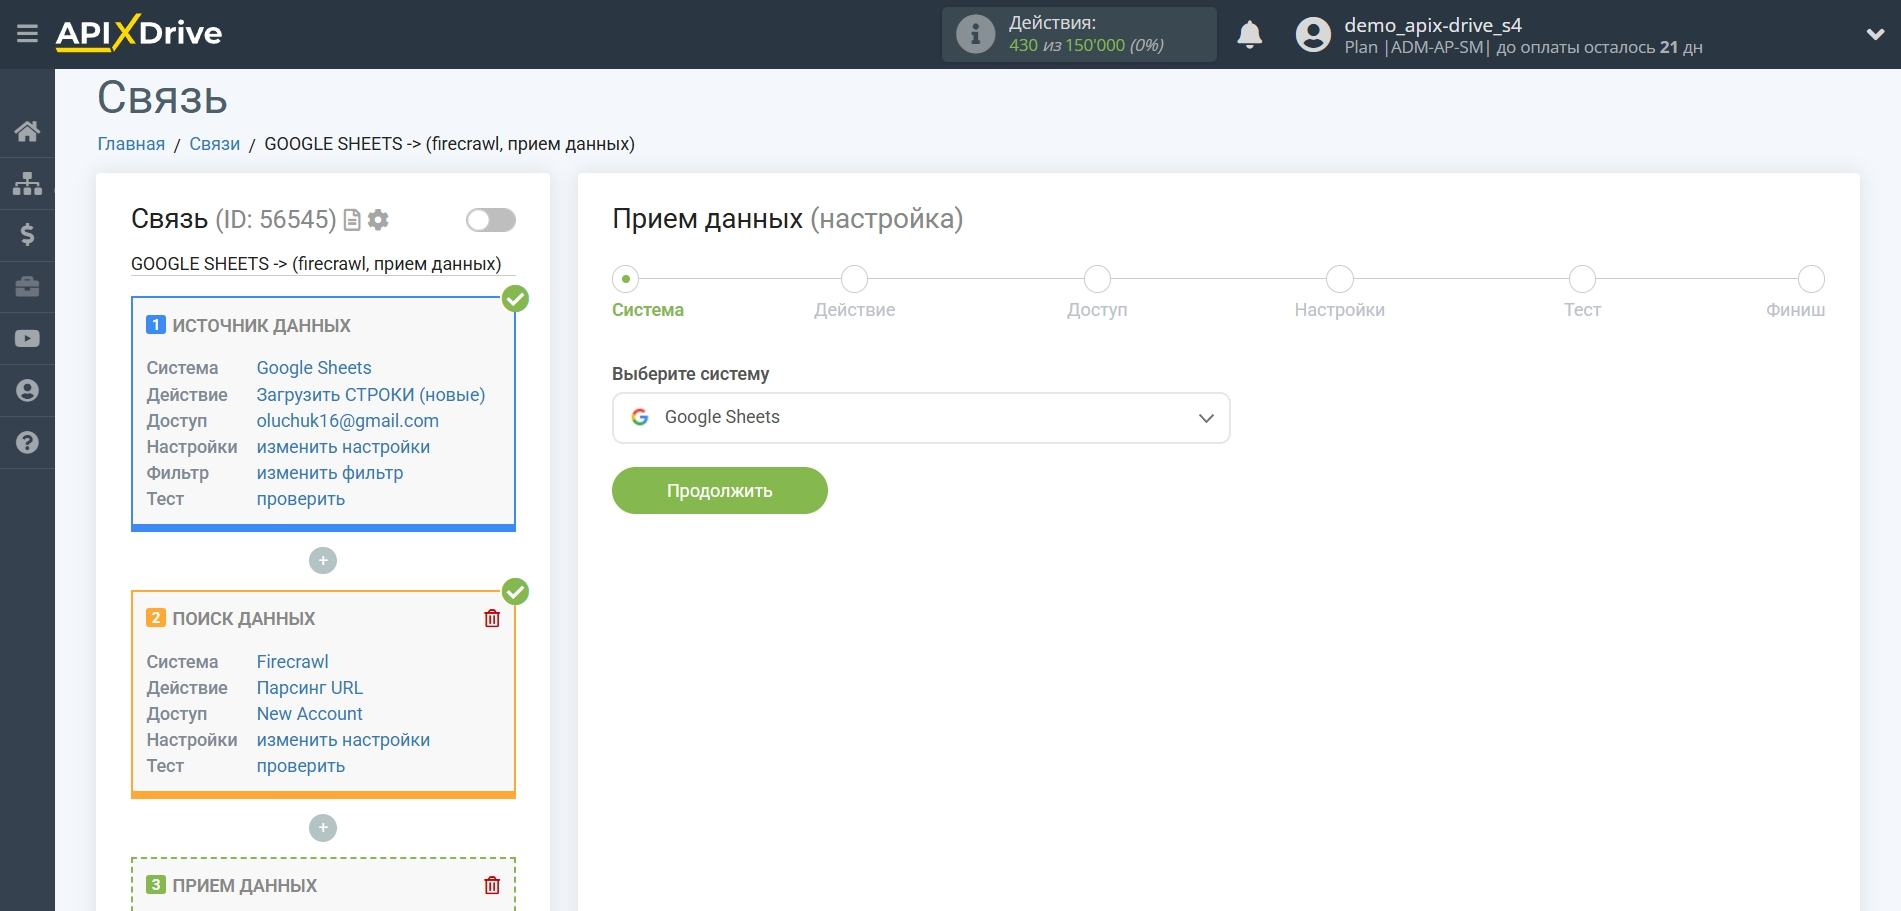Image resolution: width=1901 pixels, height=911 pixels.
Task: Click the question mark help icon
Action: tap(27, 442)
